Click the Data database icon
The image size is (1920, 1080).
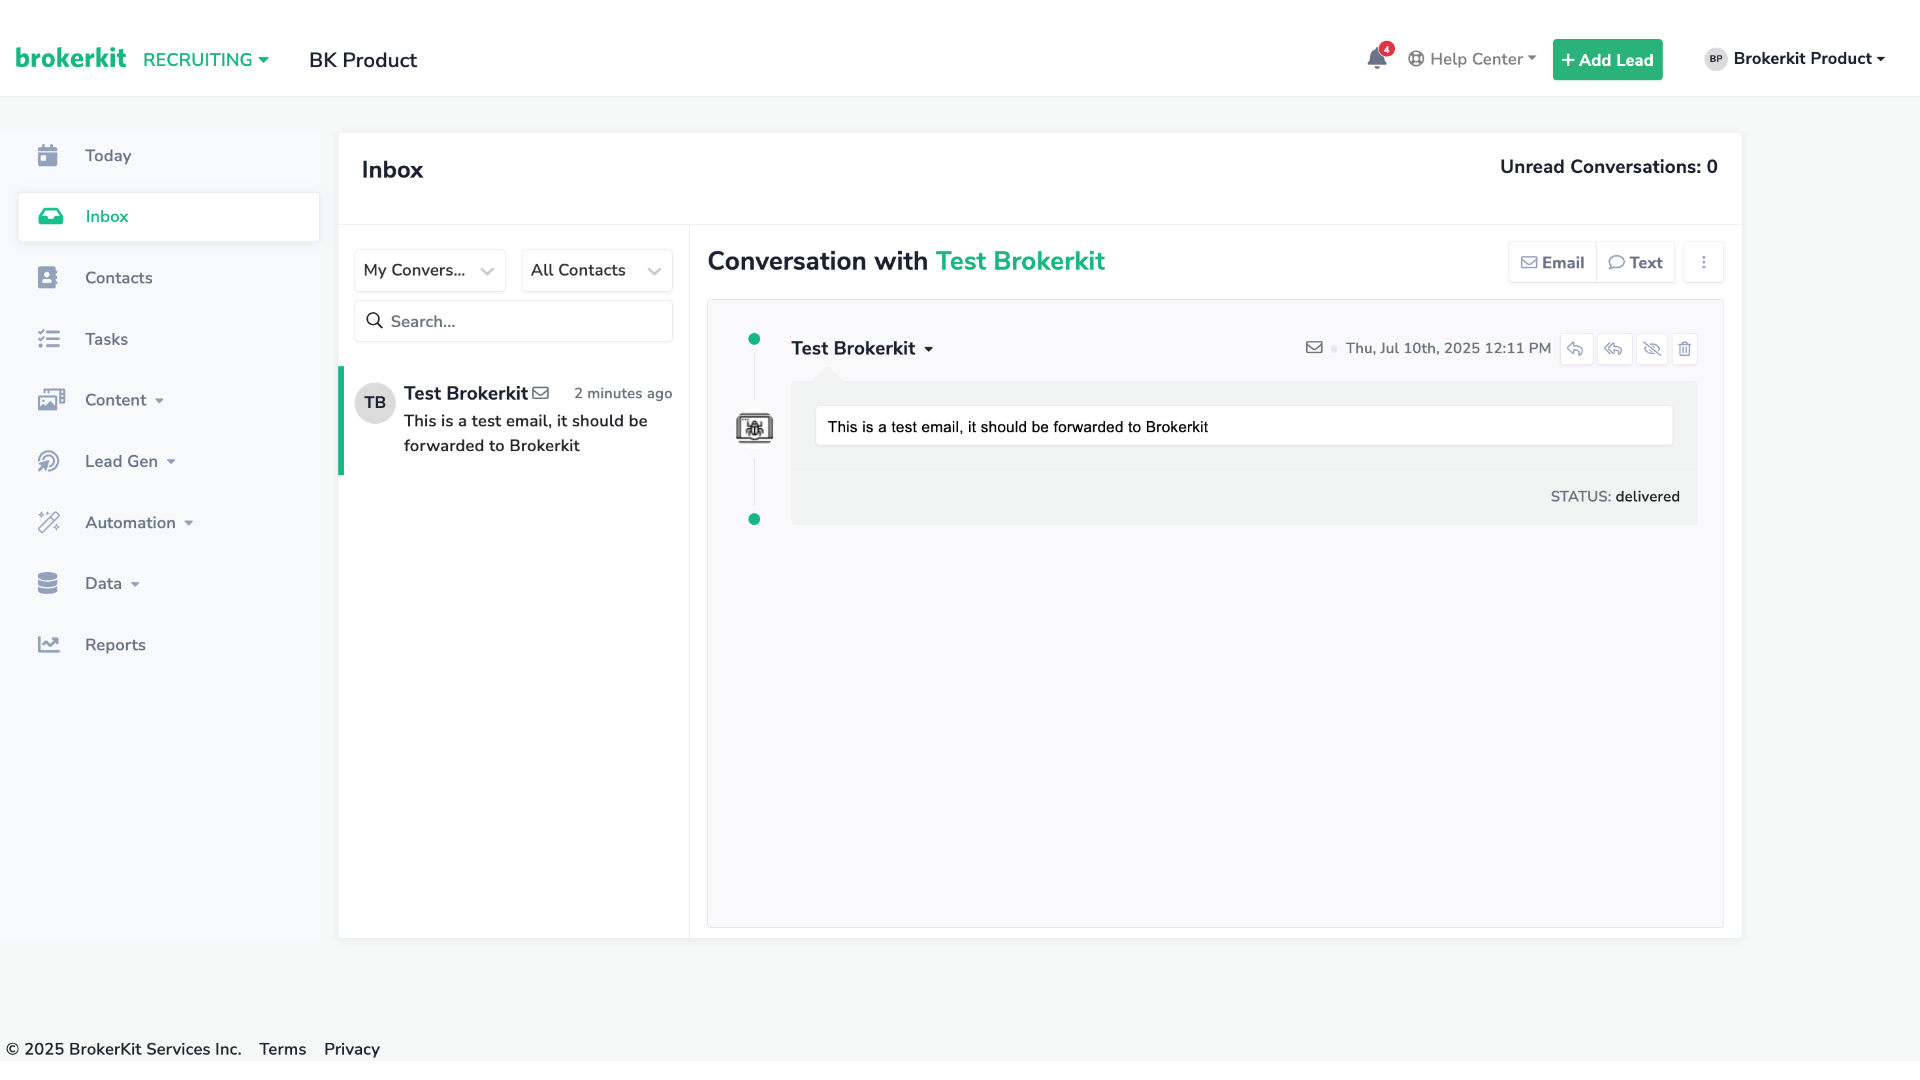click(x=48, y=583)
